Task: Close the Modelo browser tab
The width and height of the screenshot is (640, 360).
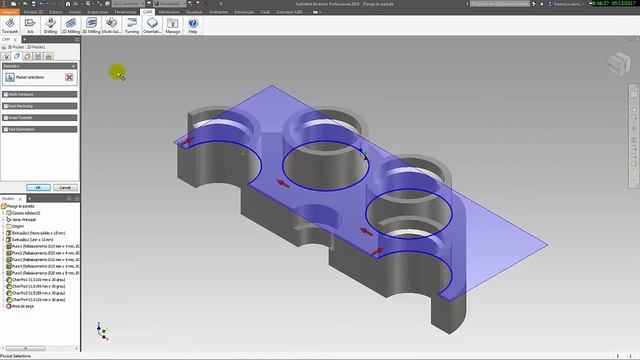Action: pos(20,199)
